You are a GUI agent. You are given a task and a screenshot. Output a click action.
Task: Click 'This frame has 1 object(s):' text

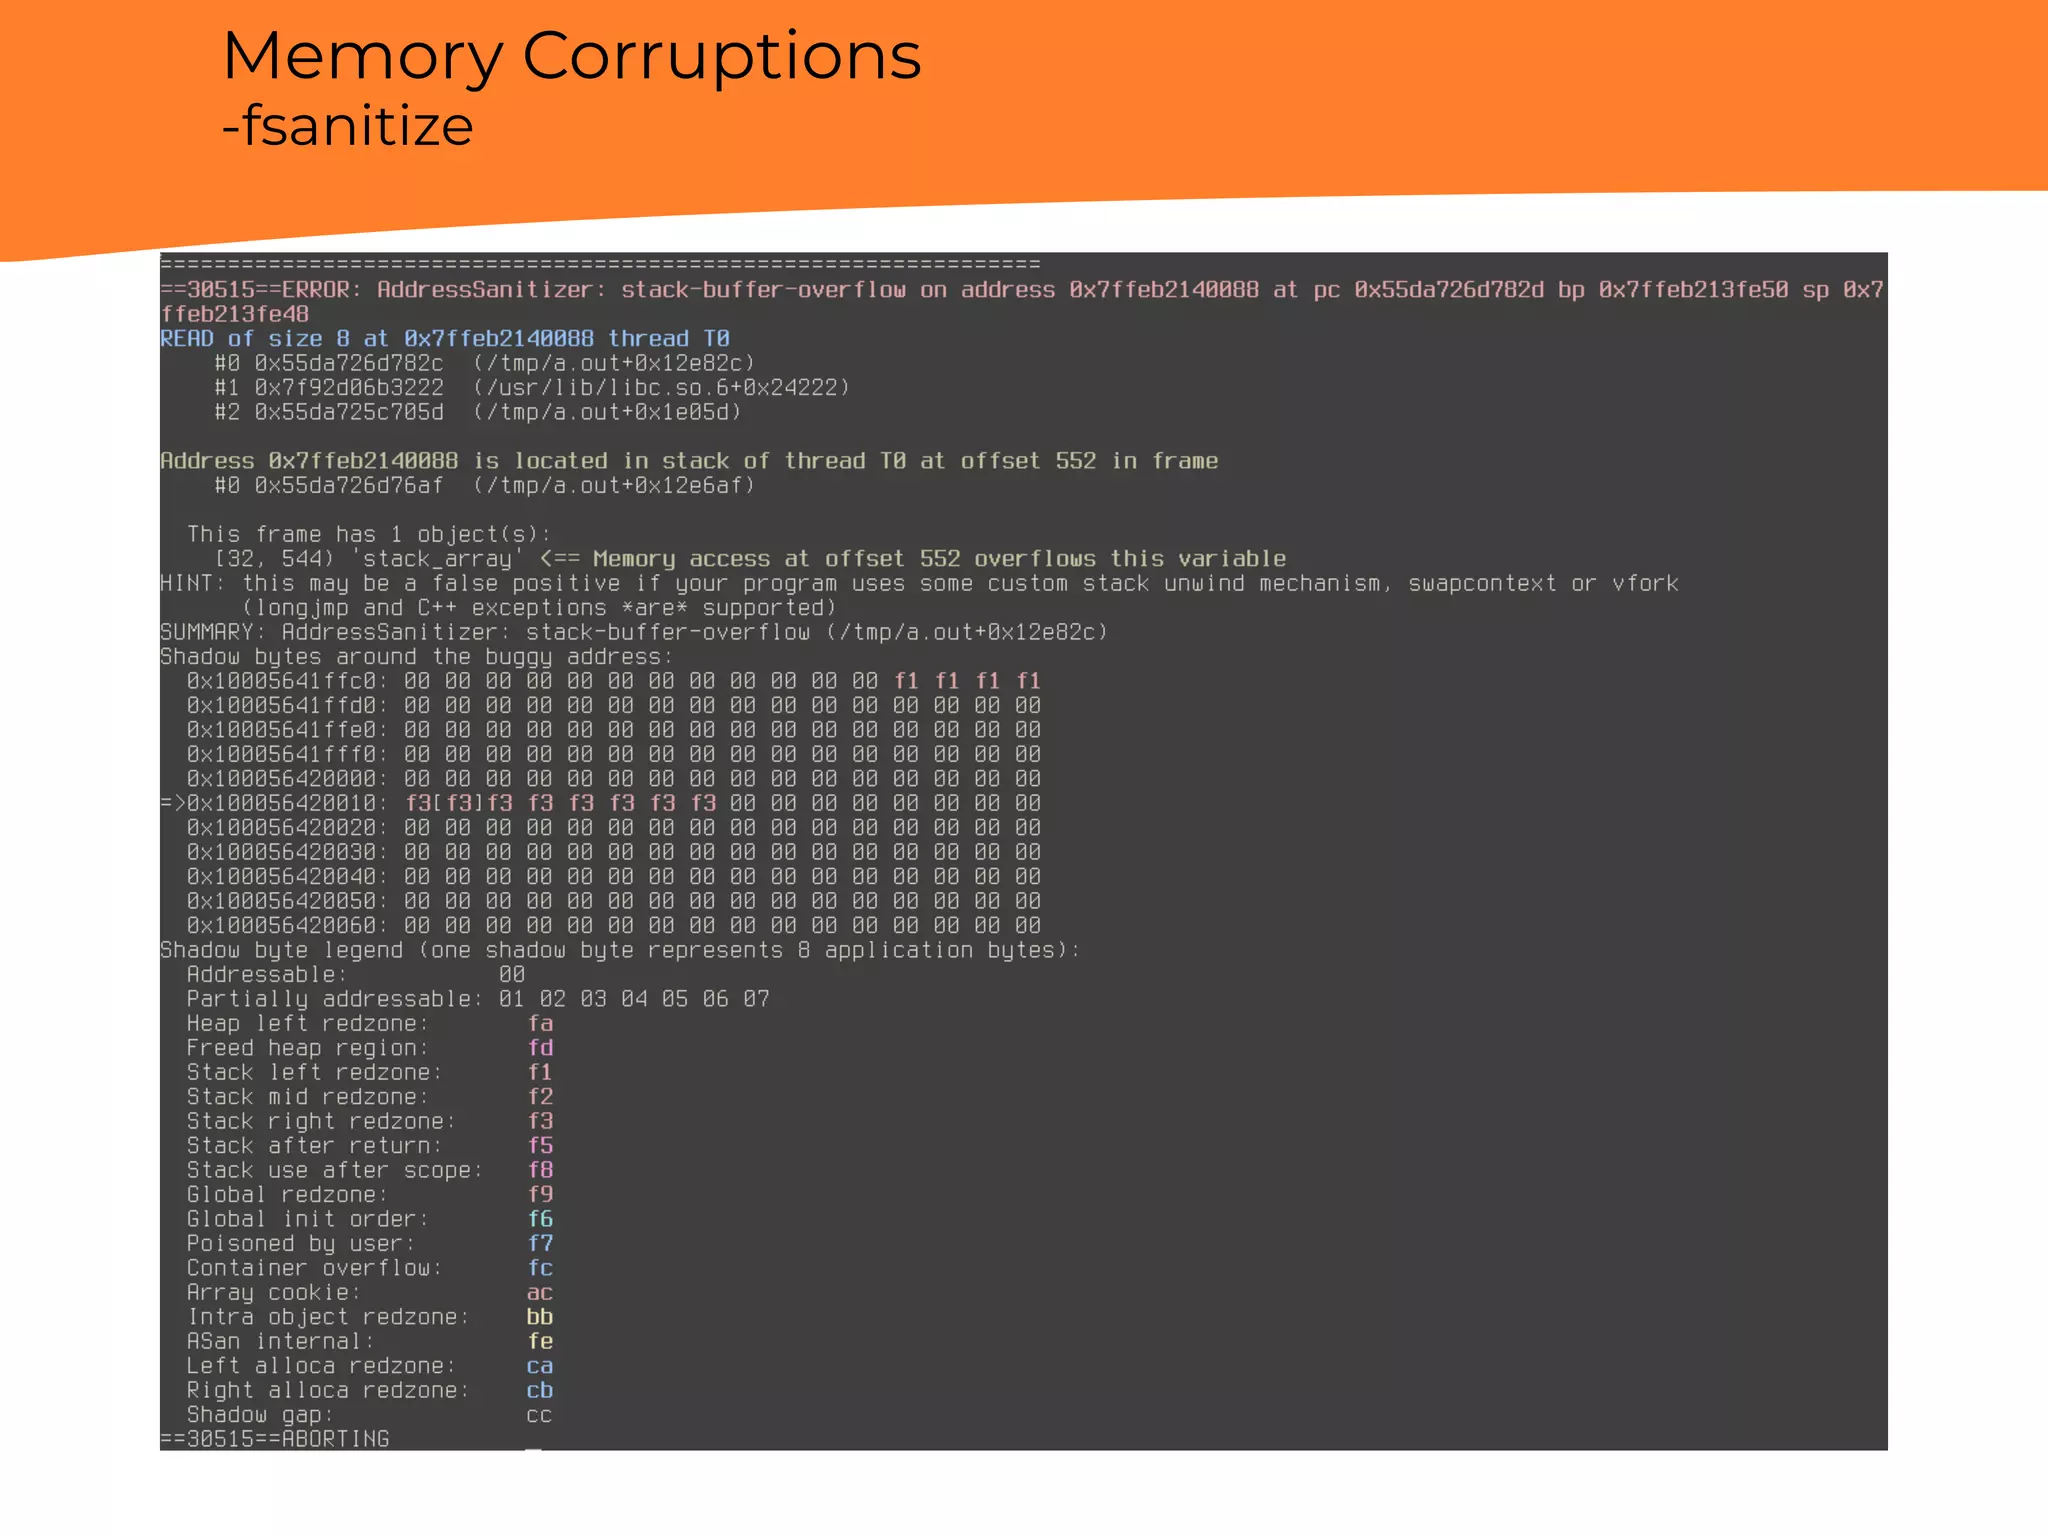pyautogui.click(x=369, y=534)
